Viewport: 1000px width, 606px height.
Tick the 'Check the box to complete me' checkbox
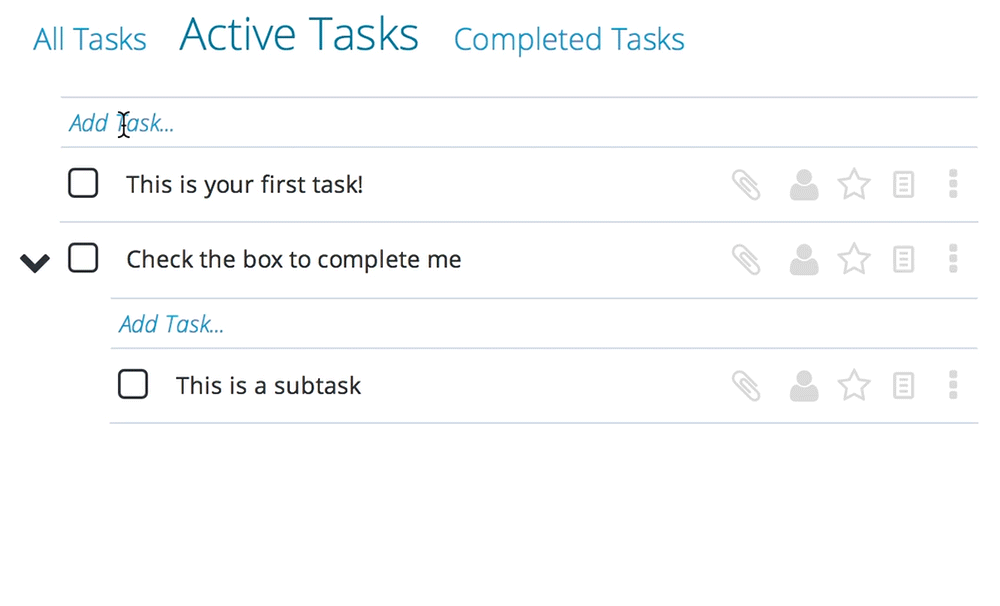tap(83, 258)
